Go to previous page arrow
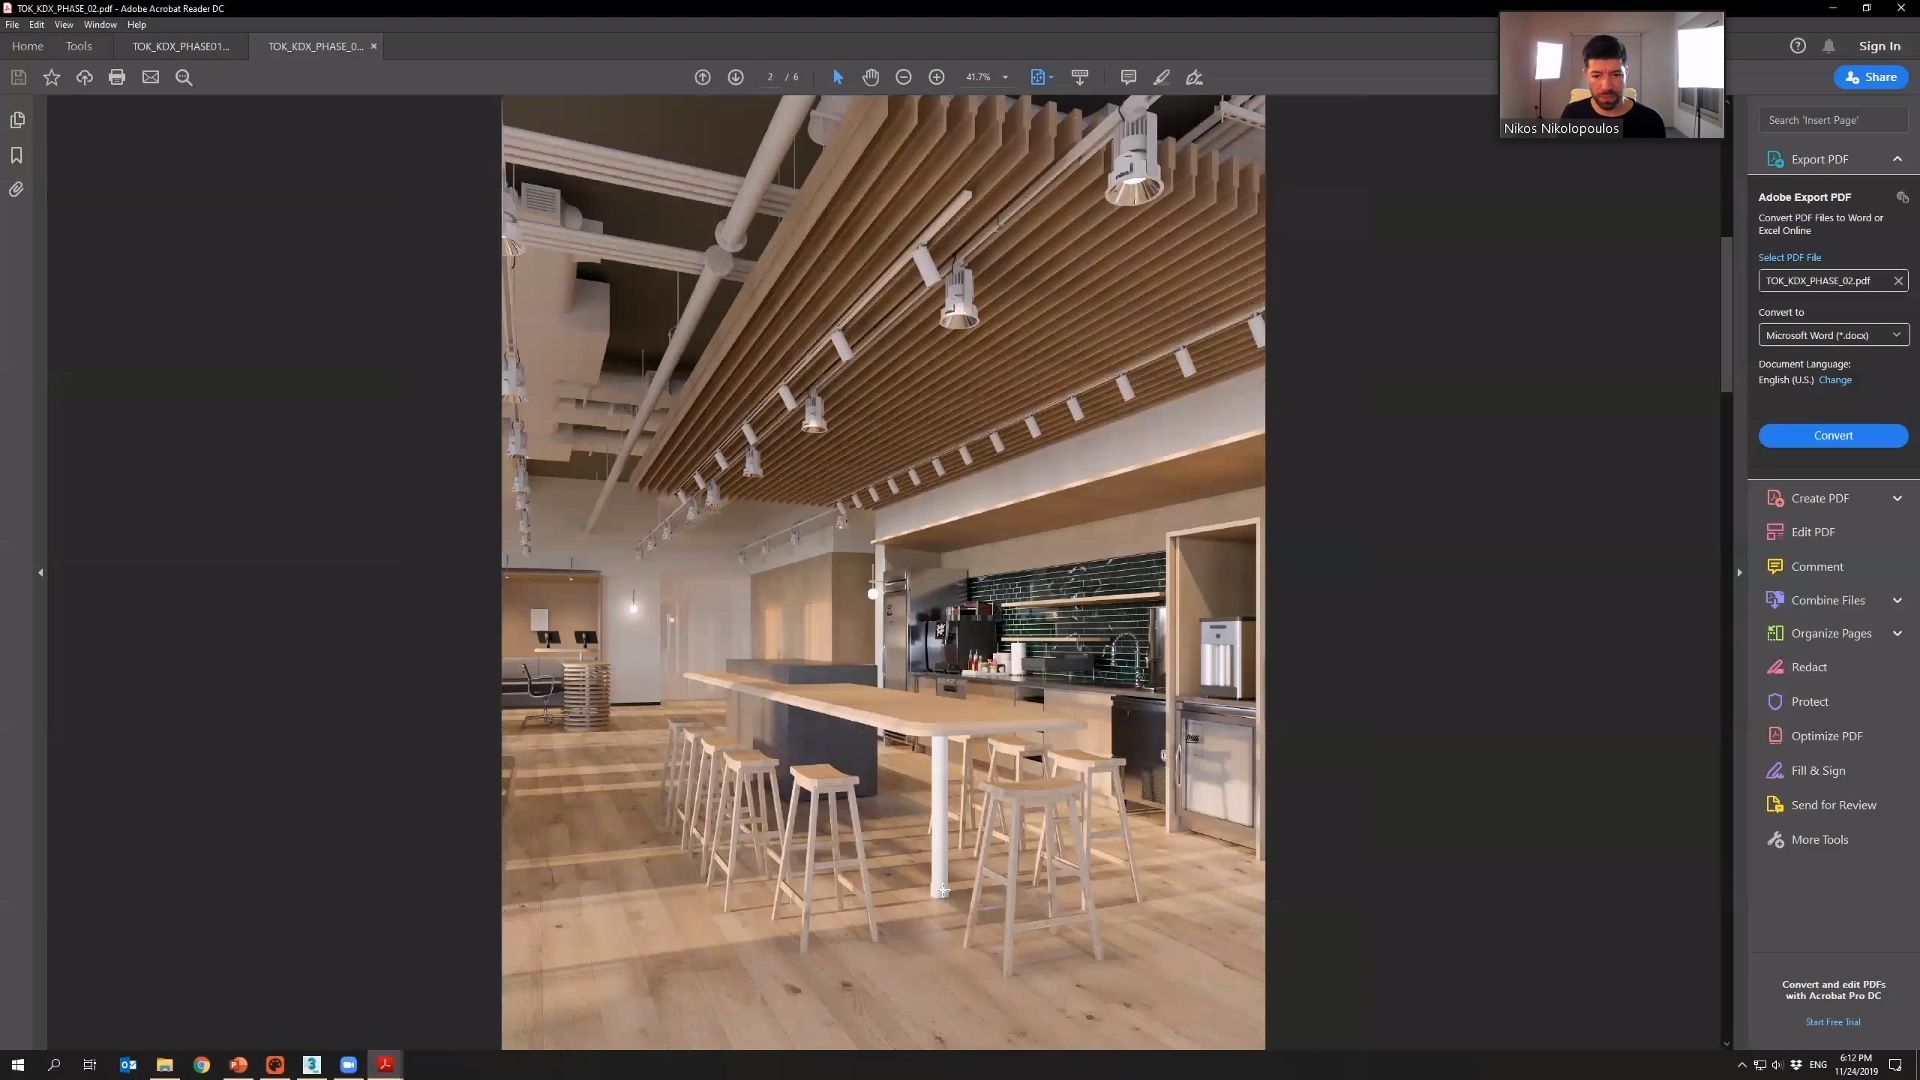 (x=703, y=77)
